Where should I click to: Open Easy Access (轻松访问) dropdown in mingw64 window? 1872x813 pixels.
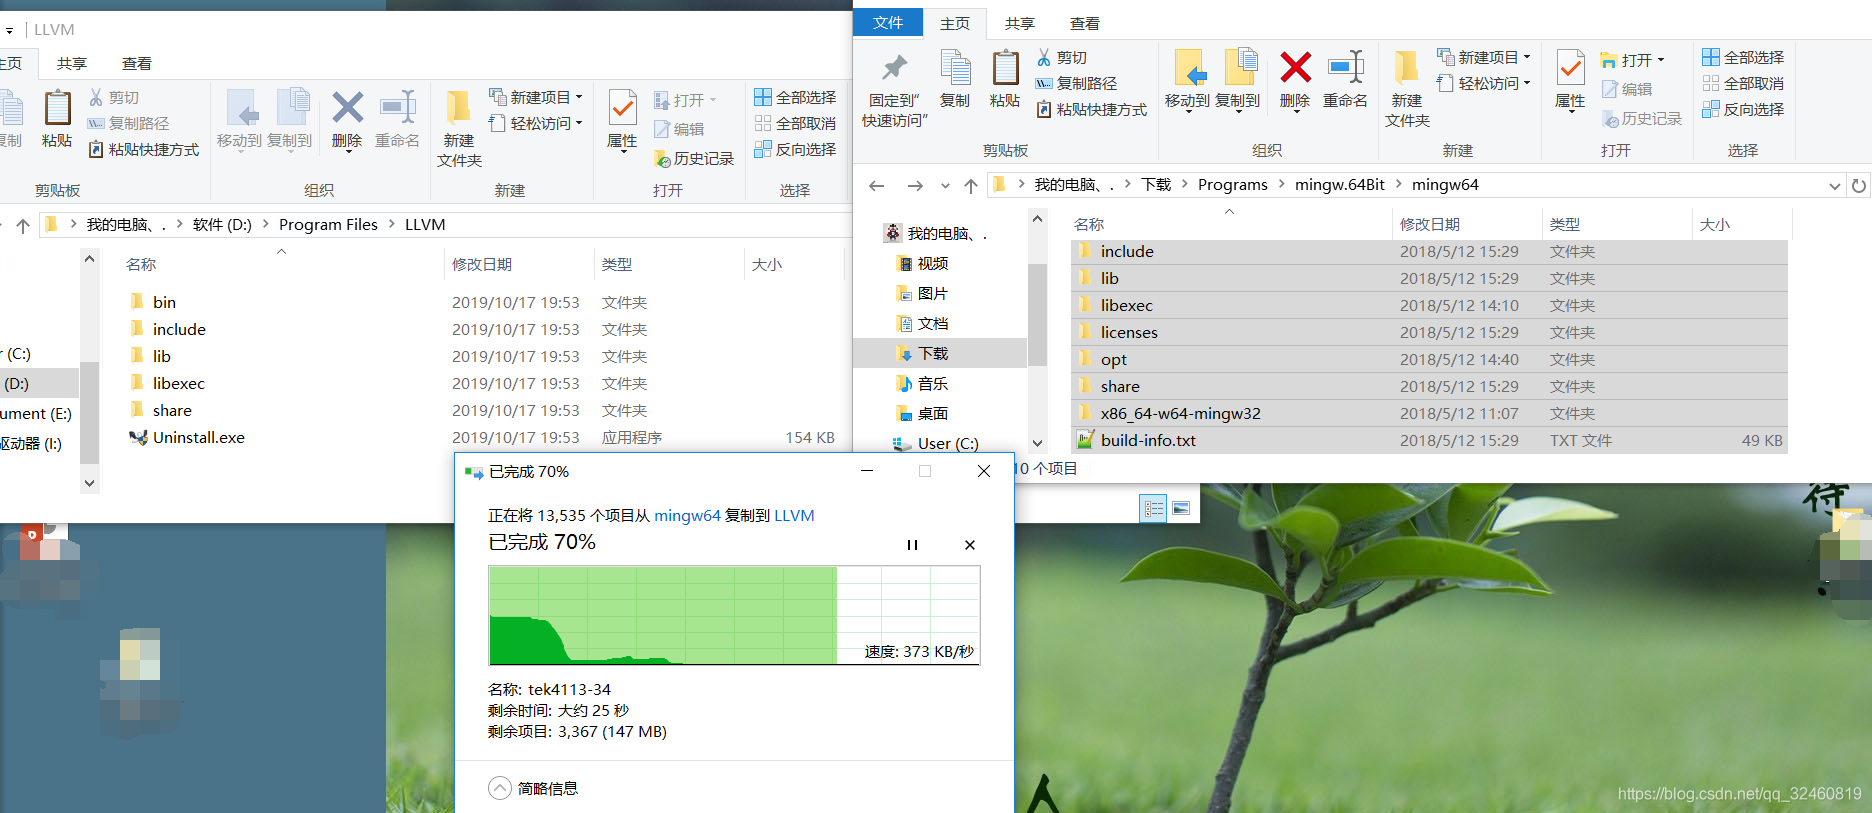pos(1484,84)
